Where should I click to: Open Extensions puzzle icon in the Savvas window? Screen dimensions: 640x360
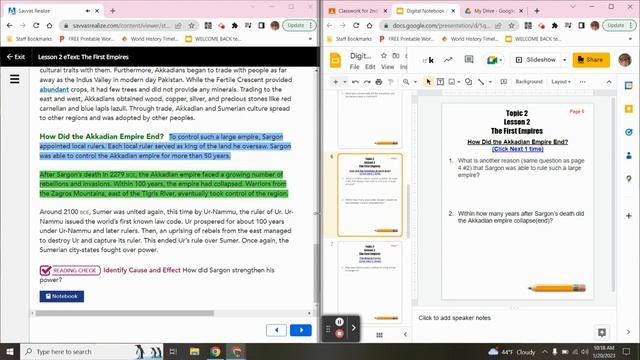pos(235,25)
